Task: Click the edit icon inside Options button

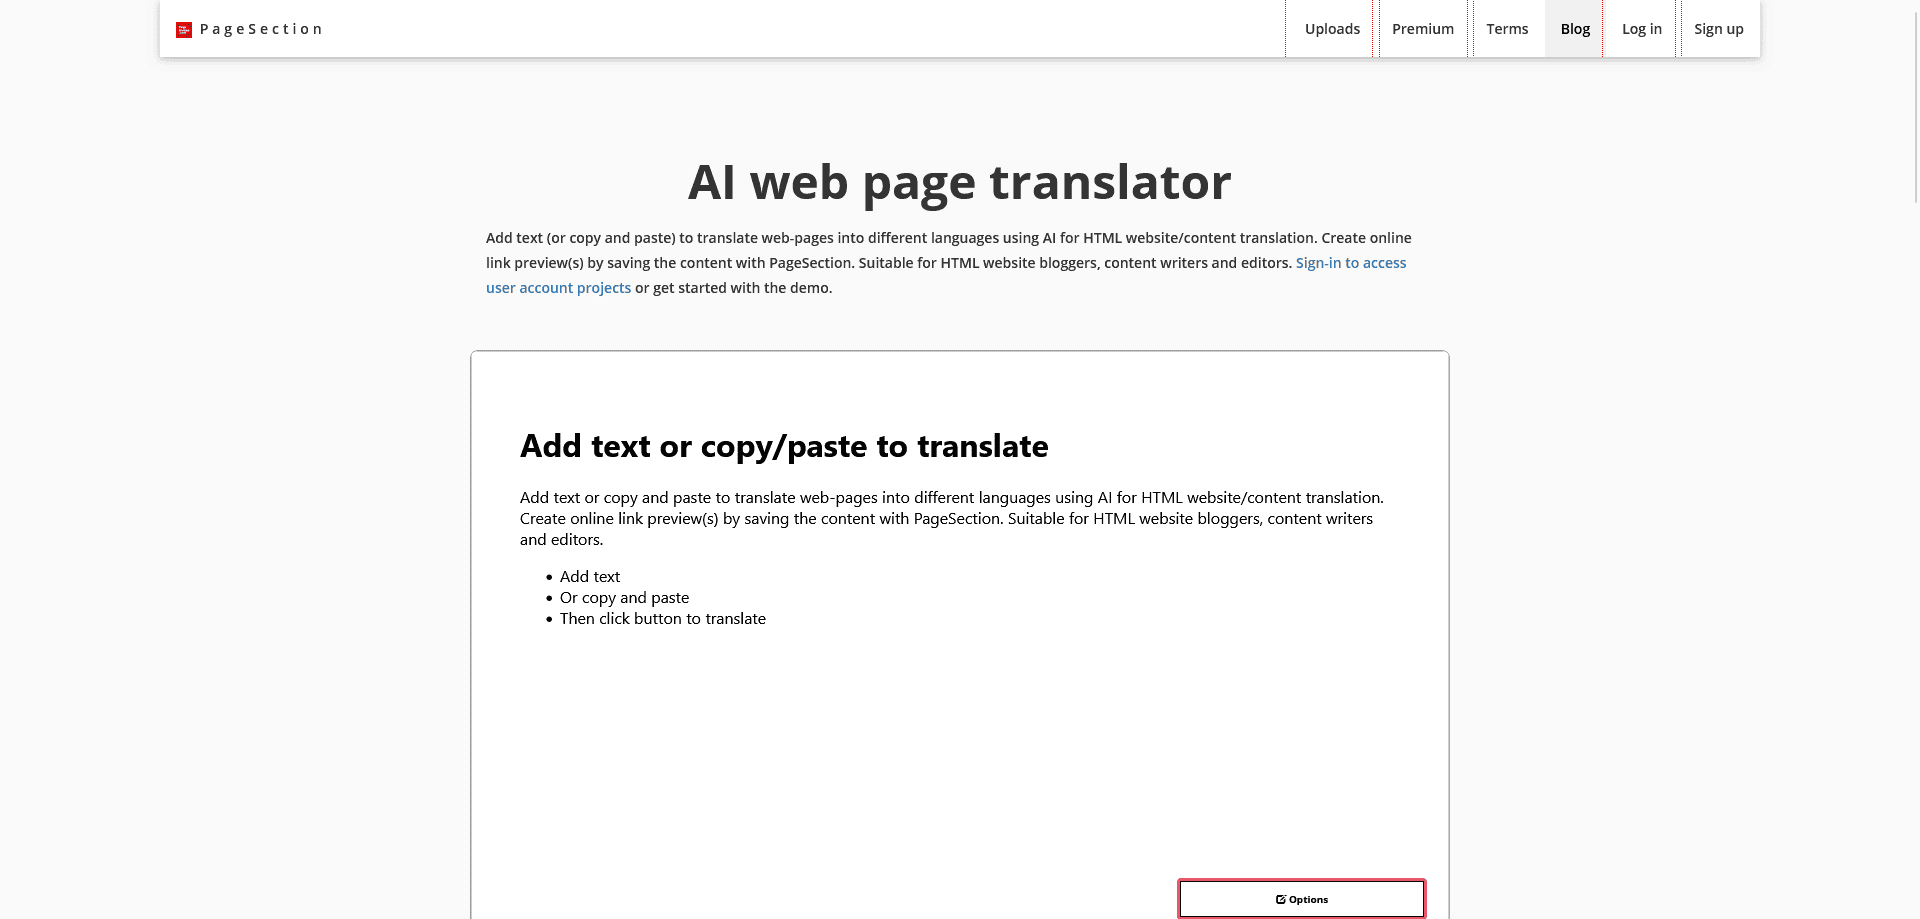Action: [x=1281, y=899]
